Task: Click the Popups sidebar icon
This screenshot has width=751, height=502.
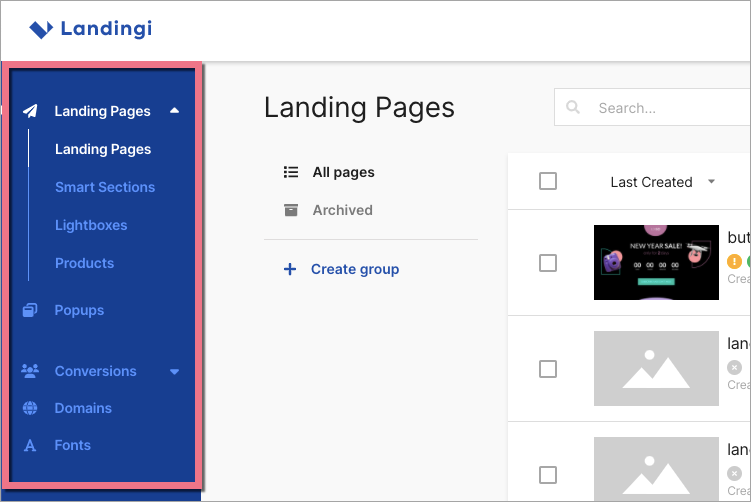Action: (x=30, y=310)
